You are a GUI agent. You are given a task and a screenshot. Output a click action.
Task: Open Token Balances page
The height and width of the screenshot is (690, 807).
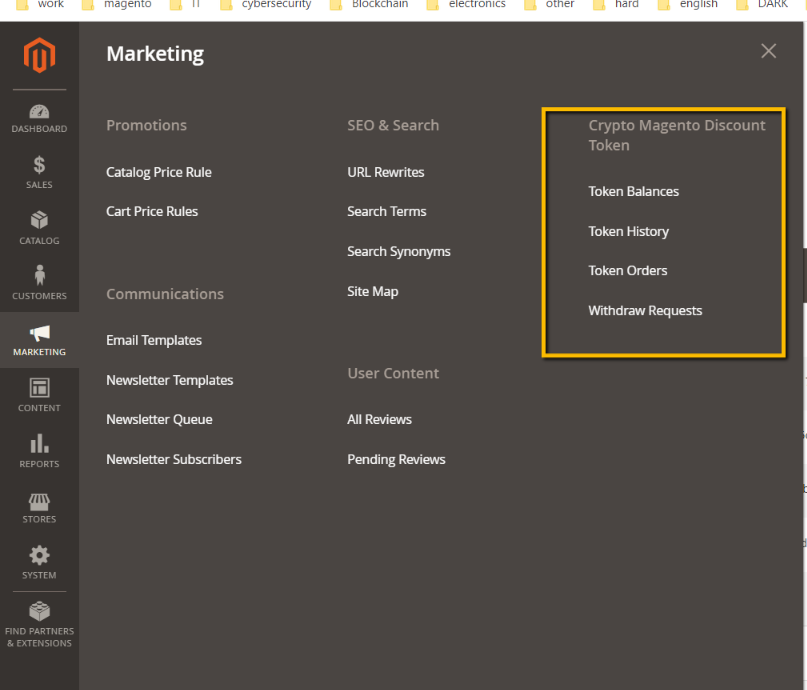pyautogui.click(x=633, y=191)
